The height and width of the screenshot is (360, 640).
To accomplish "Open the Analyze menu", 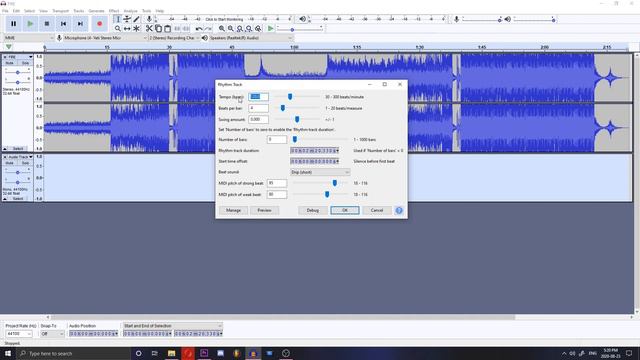I will pyautogui.click(x=131, y=11).
